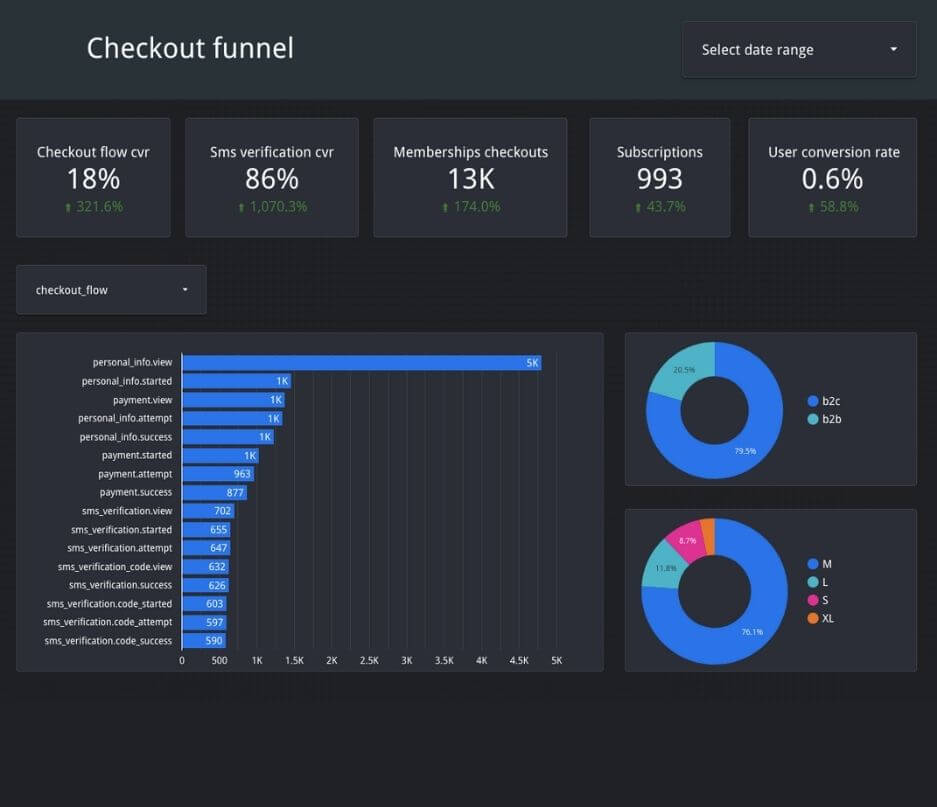
Task: Click the sms_verification.code_attempt bar labeled 597
Action: point(204,622)
